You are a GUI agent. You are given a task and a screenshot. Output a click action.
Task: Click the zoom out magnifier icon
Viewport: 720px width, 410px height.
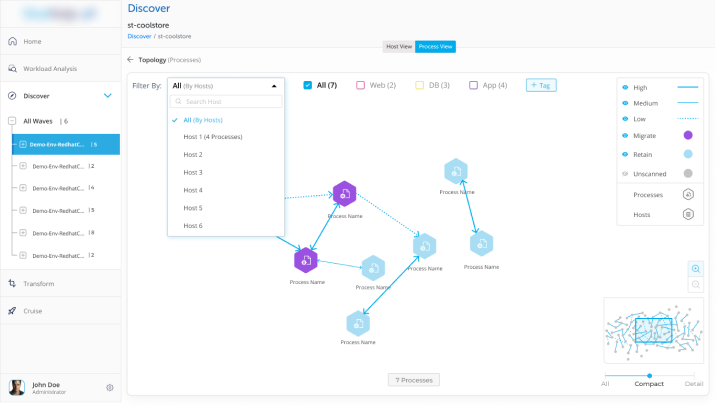point(695,285)
